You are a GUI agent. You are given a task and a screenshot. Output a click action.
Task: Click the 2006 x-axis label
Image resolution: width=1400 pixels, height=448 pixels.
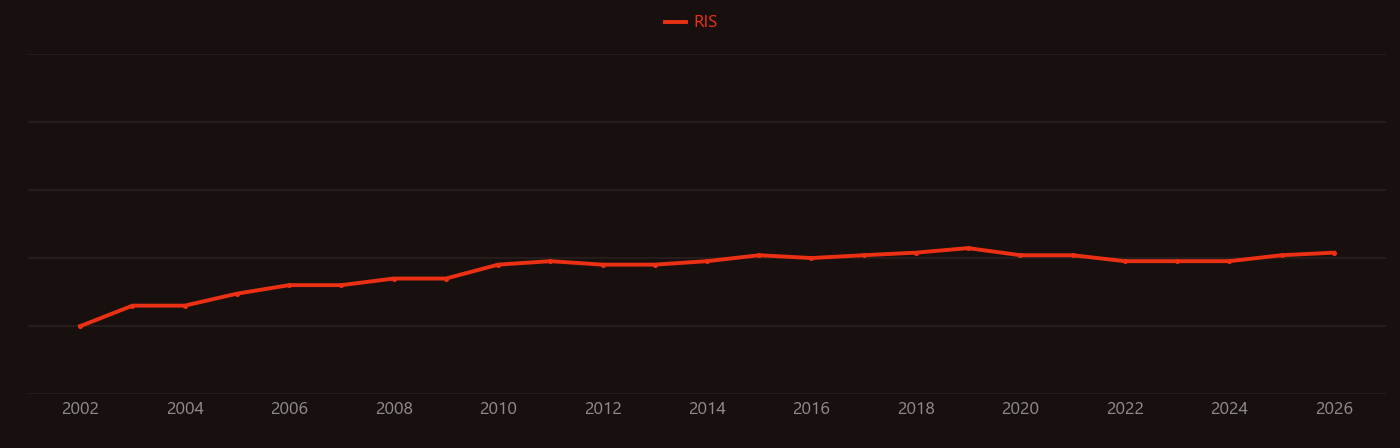(289, 409)
